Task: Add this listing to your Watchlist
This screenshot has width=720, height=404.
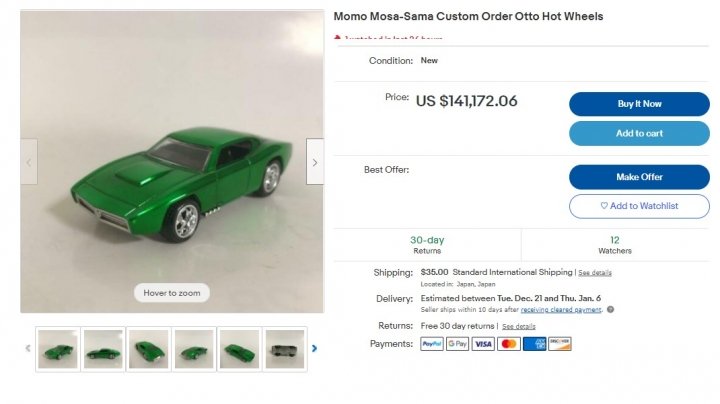Action: (x=639, y=206)
